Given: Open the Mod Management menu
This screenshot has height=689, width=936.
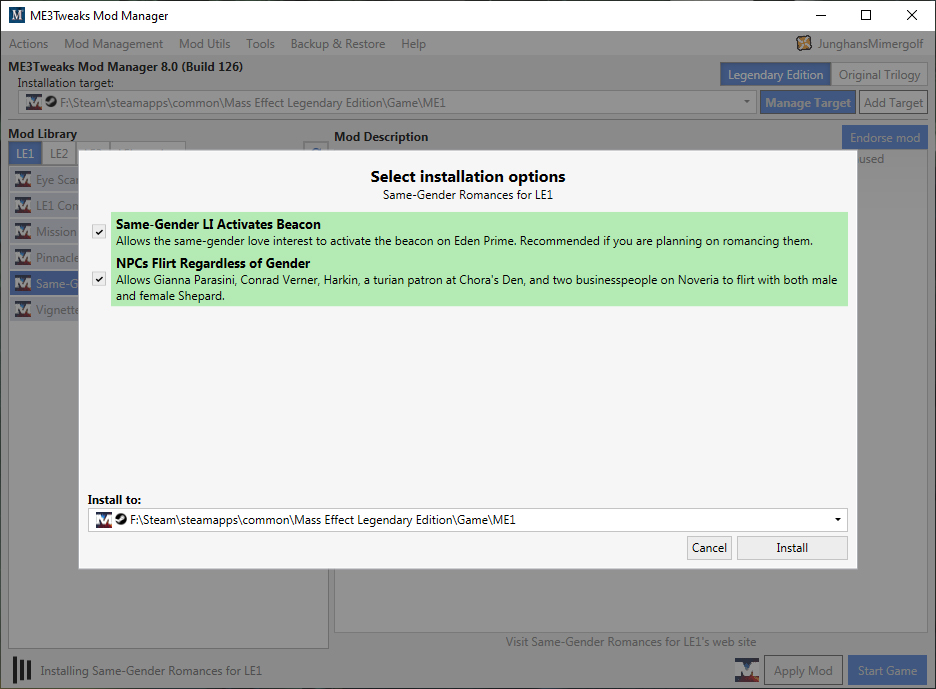Looking at the screenshot, I should point(113,44).
